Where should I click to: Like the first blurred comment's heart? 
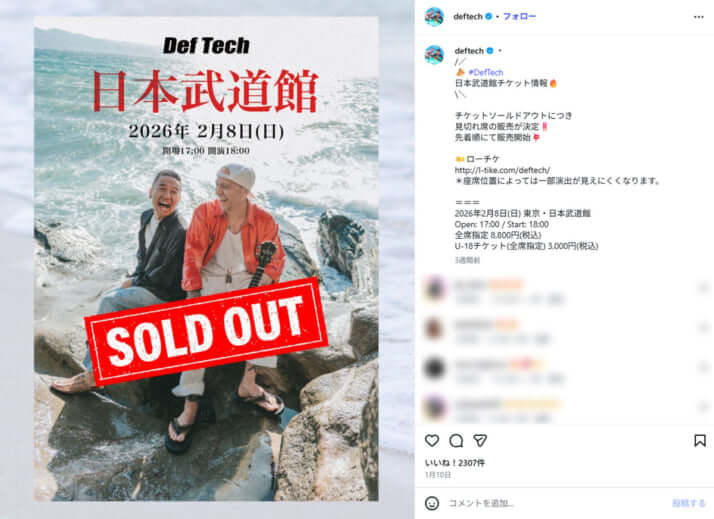[x=704, y=287]
